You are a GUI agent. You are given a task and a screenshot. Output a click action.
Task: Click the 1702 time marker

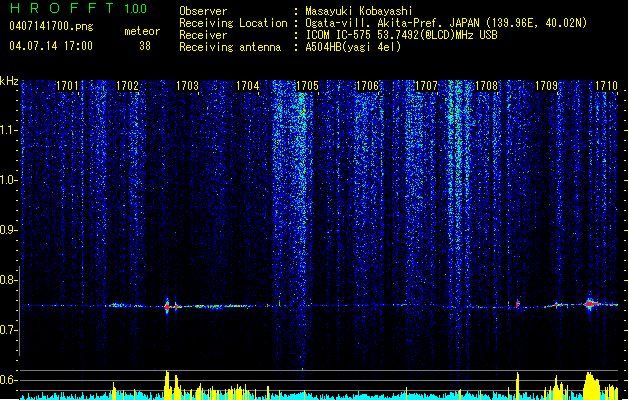(127, 86)
